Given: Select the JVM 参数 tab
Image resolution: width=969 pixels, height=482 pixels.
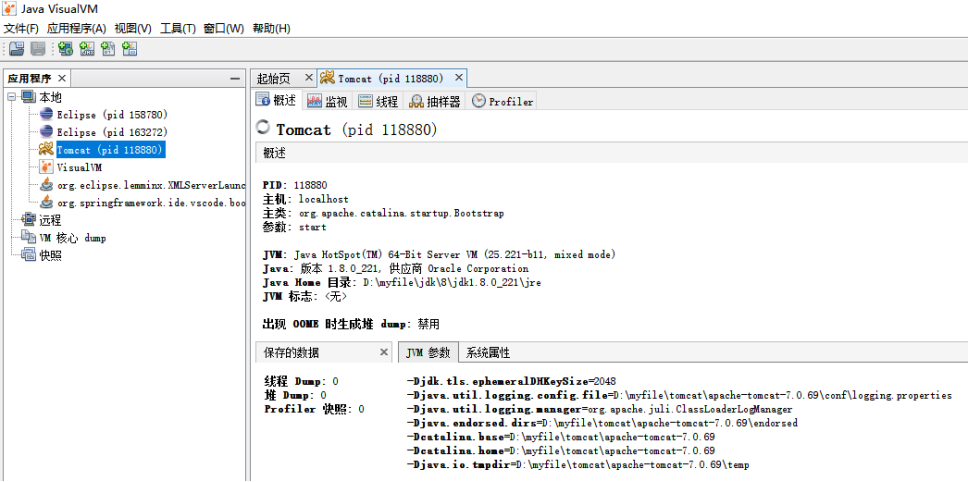Looking at the screenshot, I should click(428, 353).
